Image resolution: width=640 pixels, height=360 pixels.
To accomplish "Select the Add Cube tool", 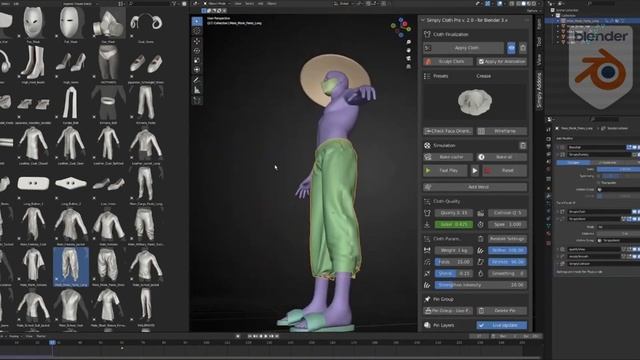I will (197, 100).
